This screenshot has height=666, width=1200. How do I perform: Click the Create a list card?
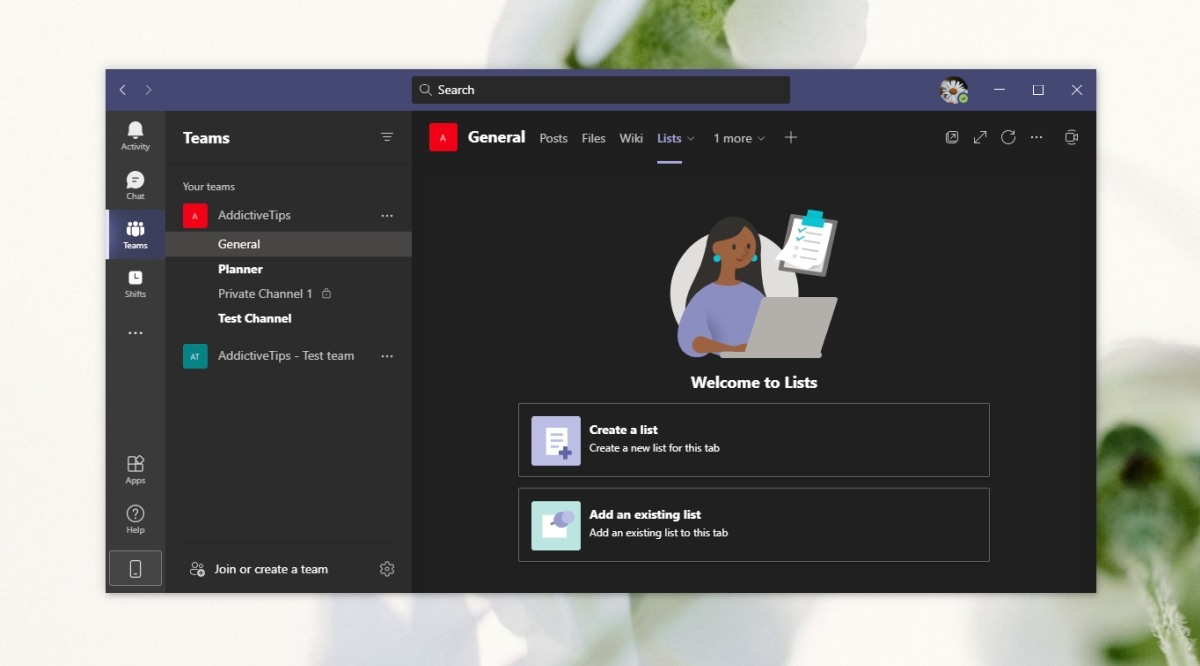[x=754, y=440]
